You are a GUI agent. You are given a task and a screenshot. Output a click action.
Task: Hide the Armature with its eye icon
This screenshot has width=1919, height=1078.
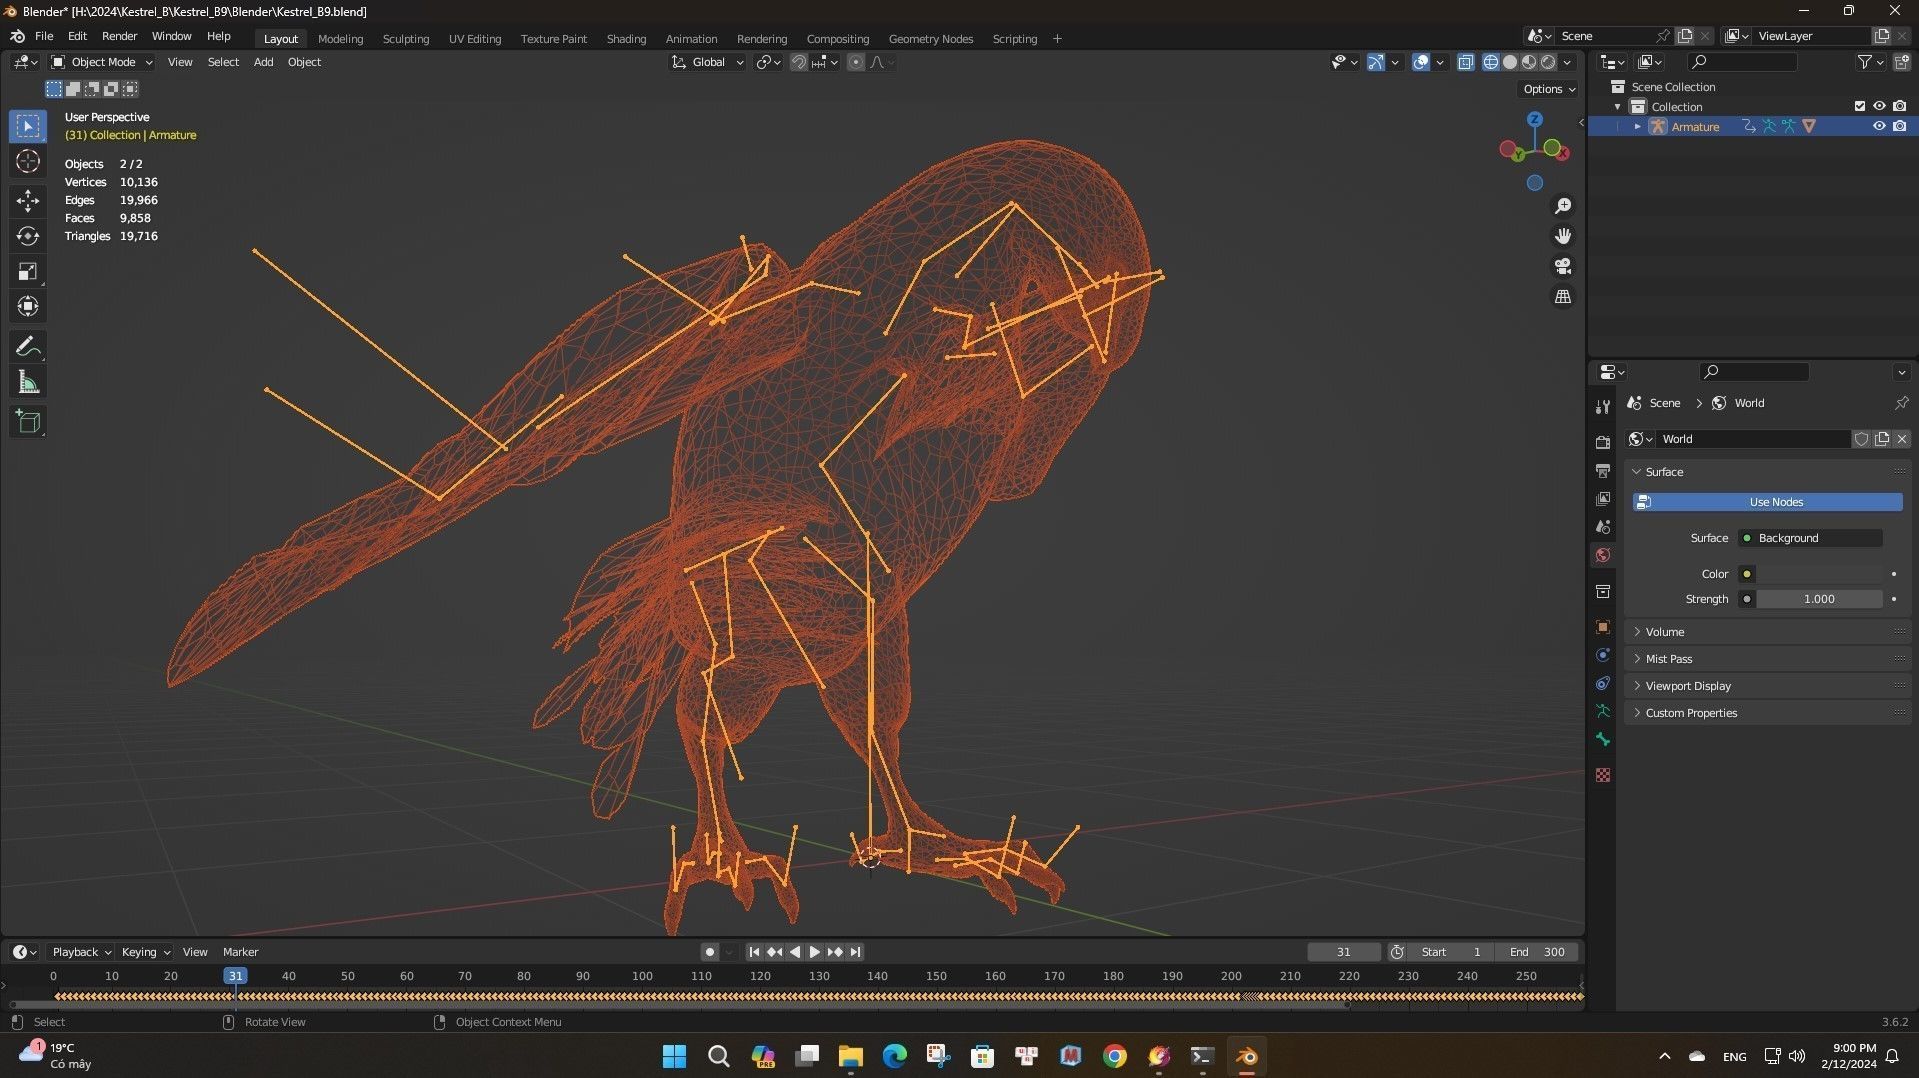point(1879,126)
